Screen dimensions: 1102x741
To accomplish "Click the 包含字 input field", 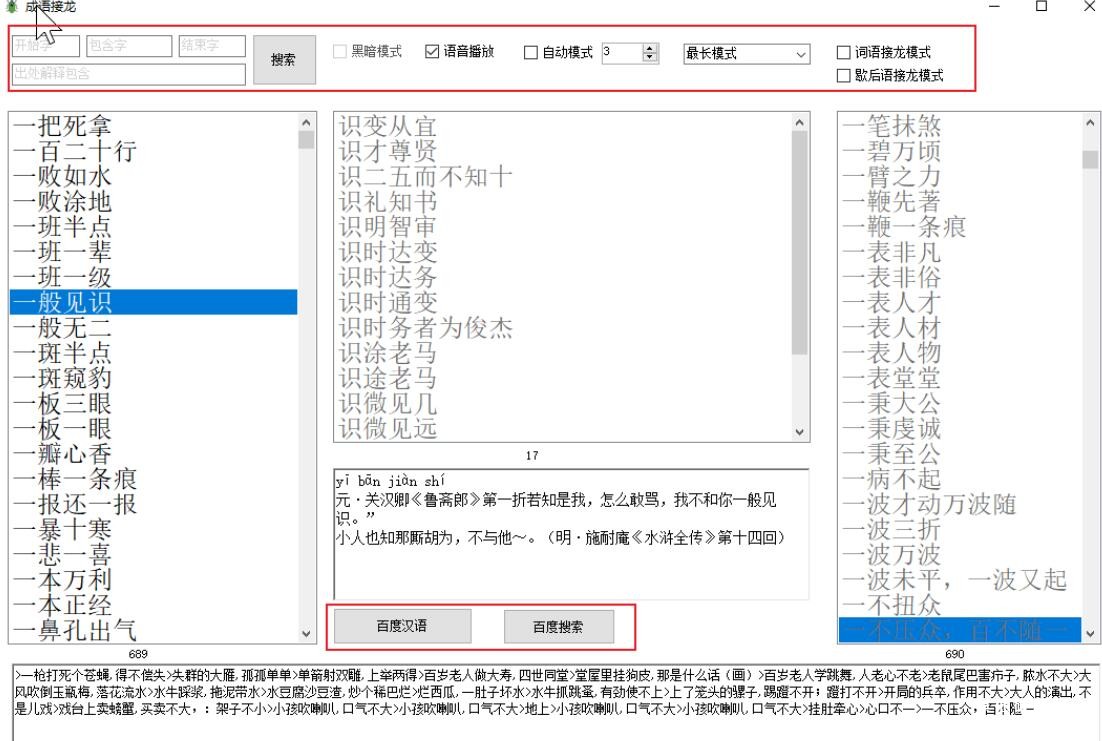I will 129,46.
